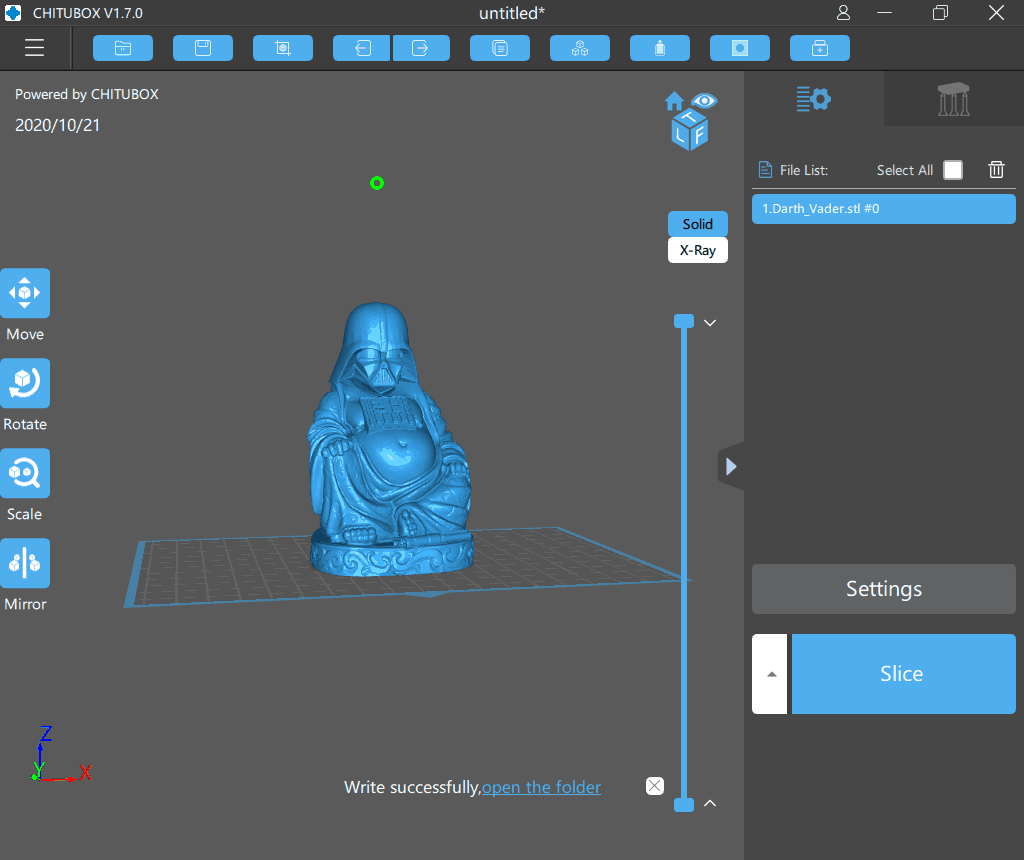Viewport: 1024px width, 860px height.
Task: Select the Move tool
Action: point(25,293)
